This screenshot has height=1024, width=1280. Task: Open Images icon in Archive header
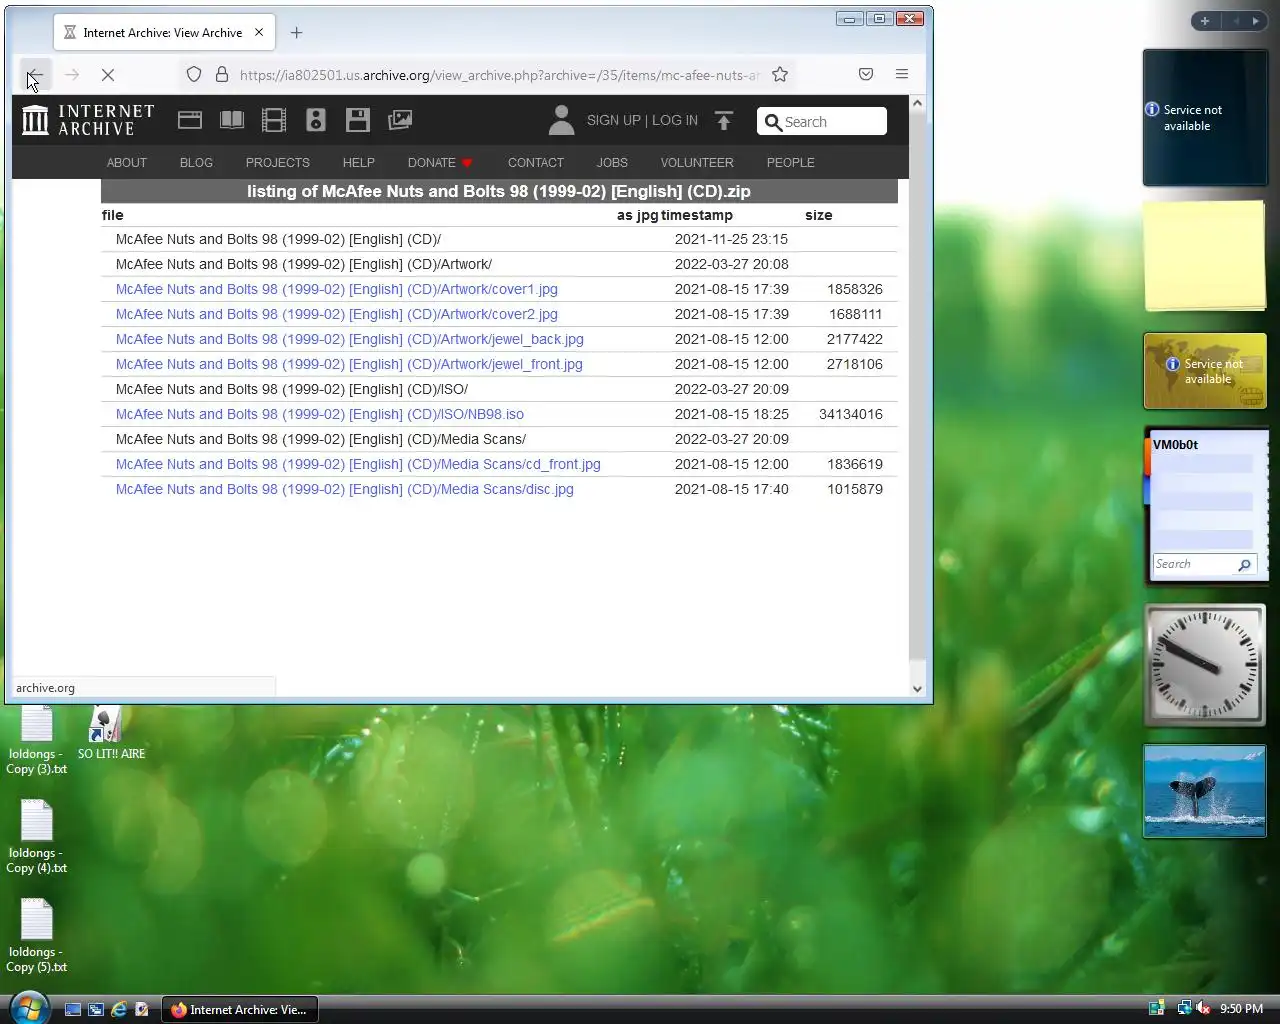click(x=400, y=120)
